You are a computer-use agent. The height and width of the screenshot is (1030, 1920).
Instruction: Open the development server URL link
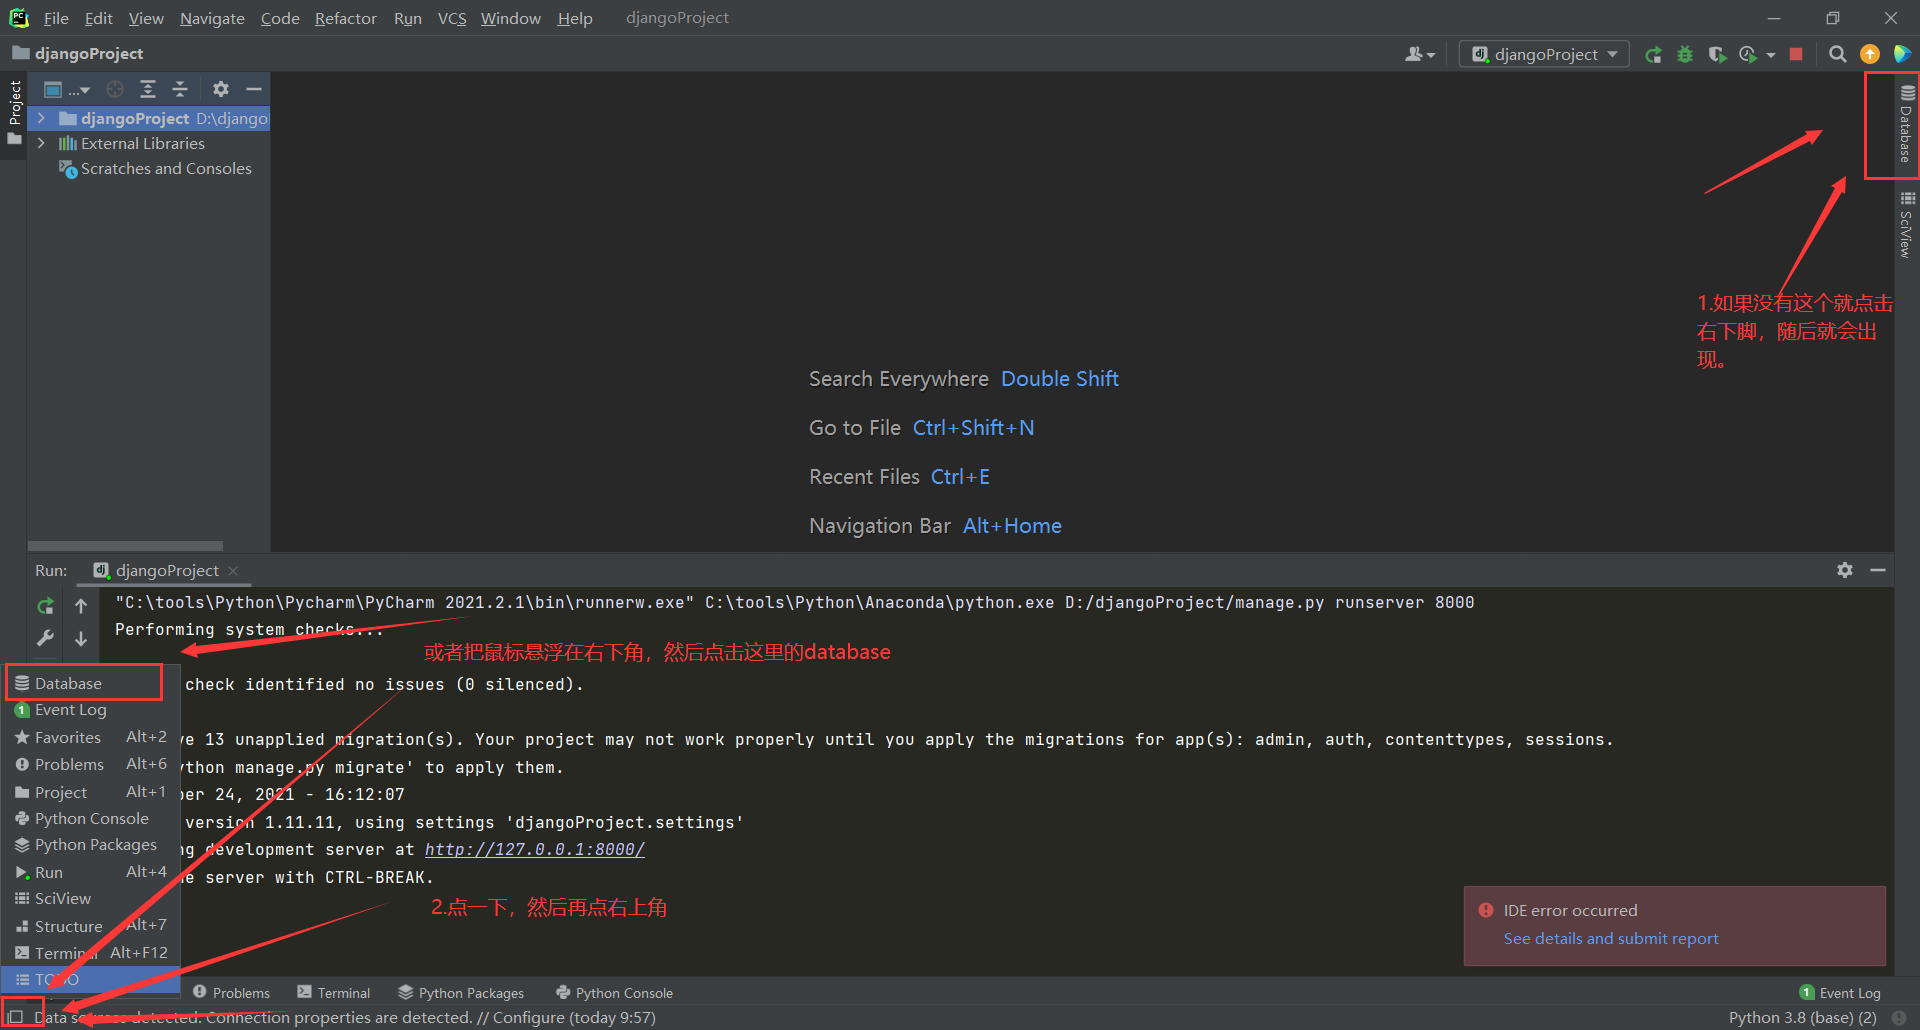point(535,849)
